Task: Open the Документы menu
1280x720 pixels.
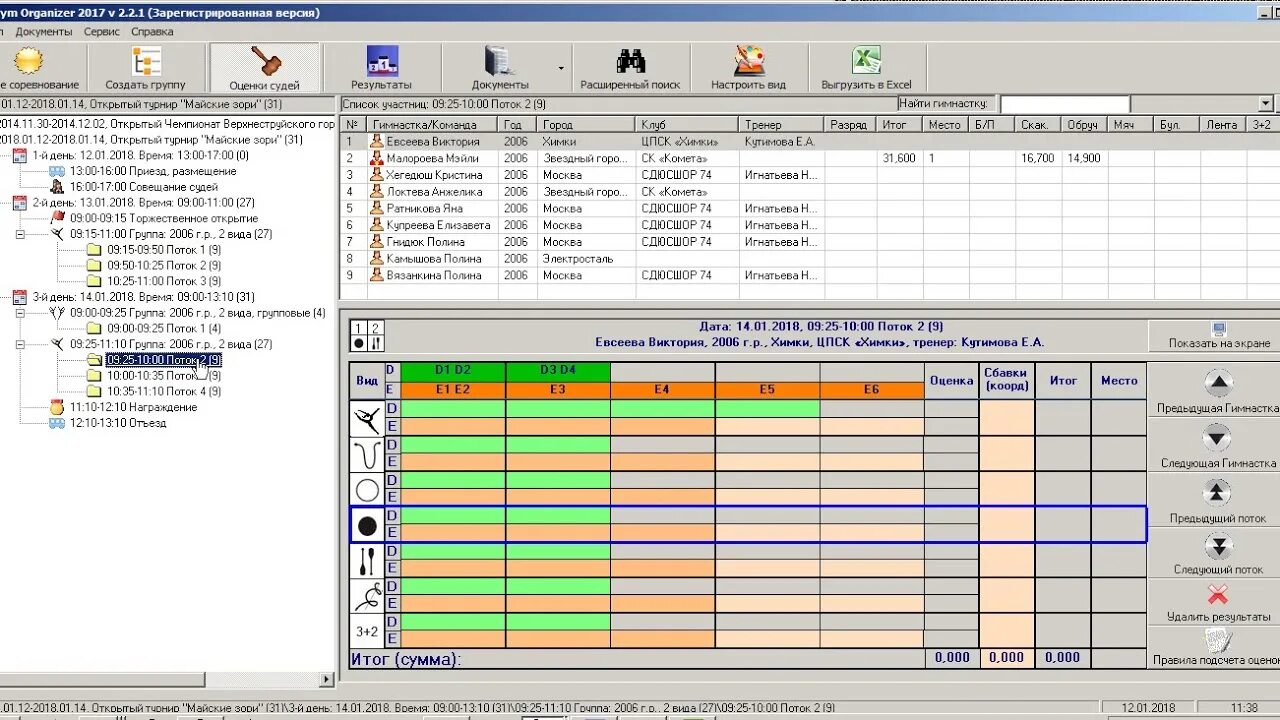Action: [x=44, y=32]
